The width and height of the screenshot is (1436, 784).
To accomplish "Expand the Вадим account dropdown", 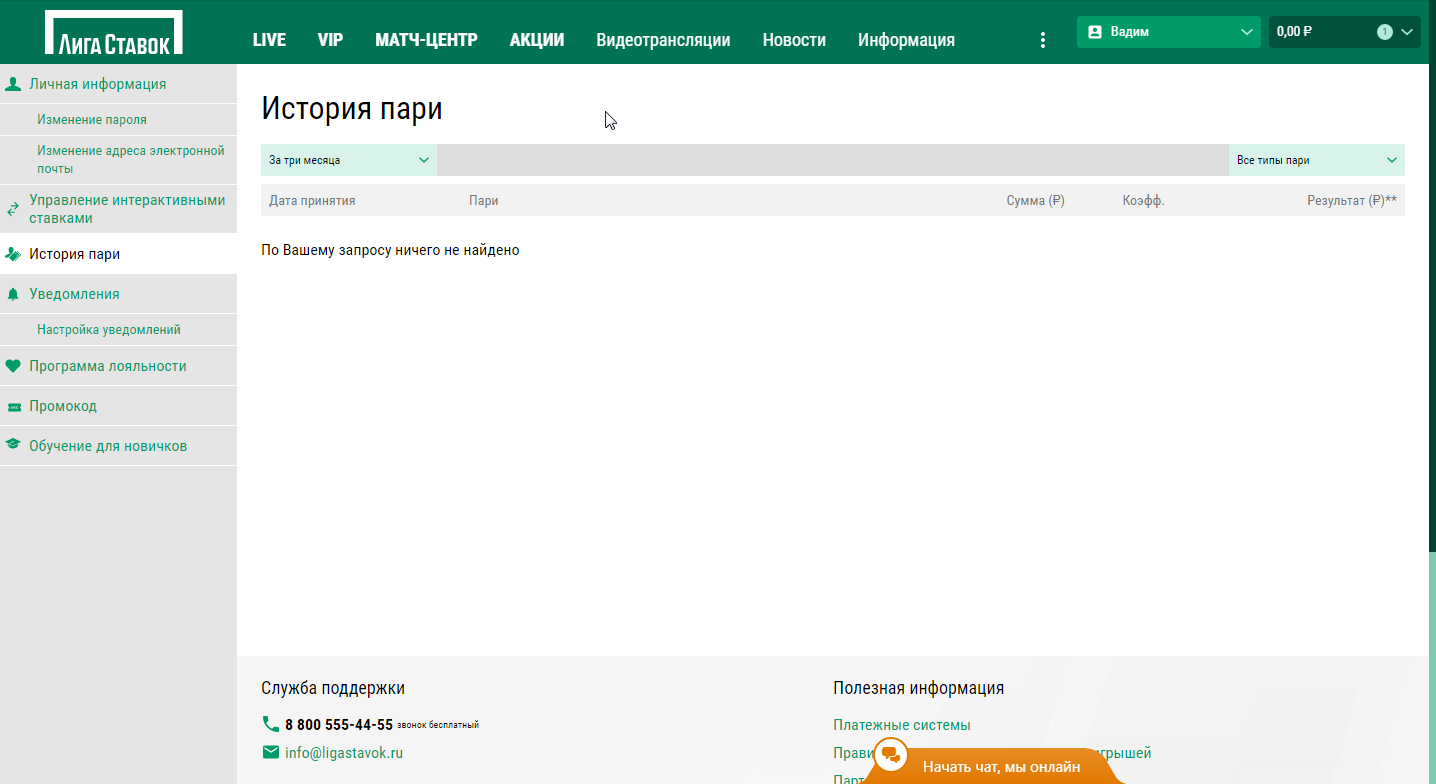I will coord(1246,32).
